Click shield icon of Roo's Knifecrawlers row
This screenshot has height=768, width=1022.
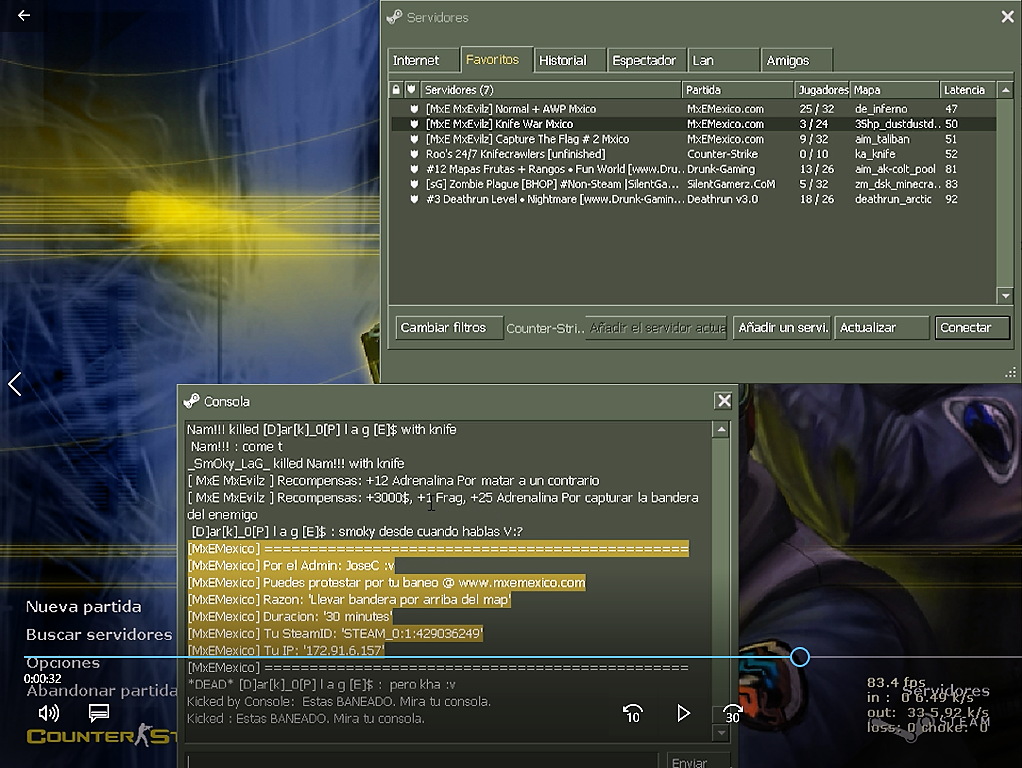click(x=413, y=154)
